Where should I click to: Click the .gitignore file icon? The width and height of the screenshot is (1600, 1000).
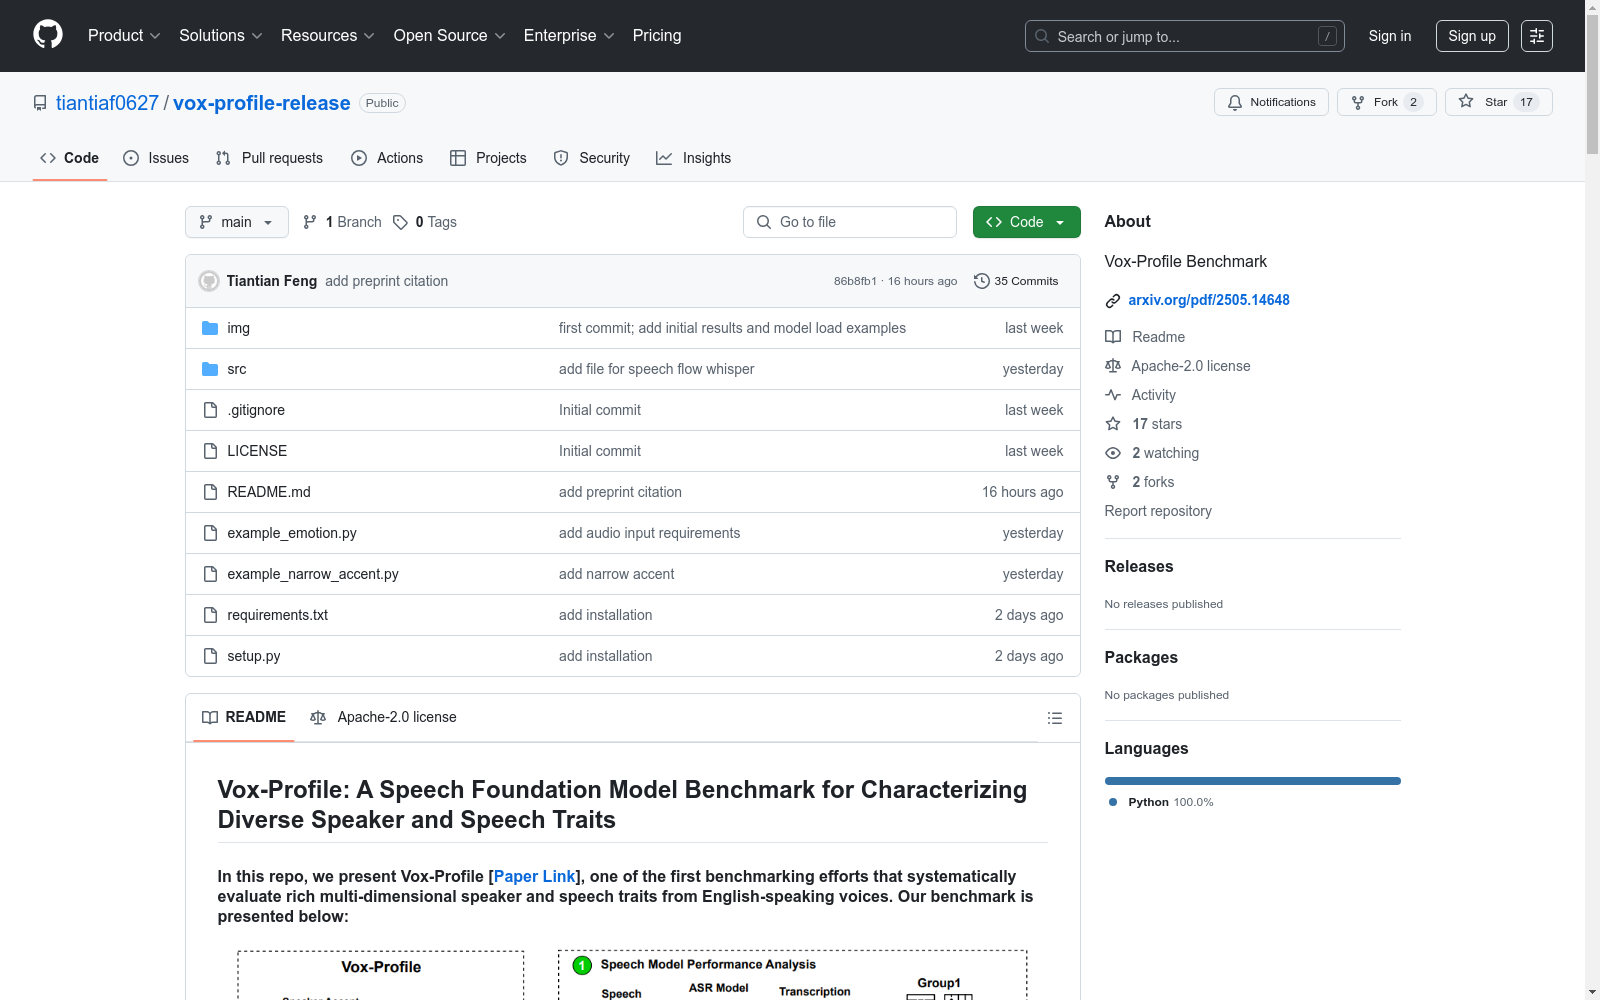coord(210,410)
